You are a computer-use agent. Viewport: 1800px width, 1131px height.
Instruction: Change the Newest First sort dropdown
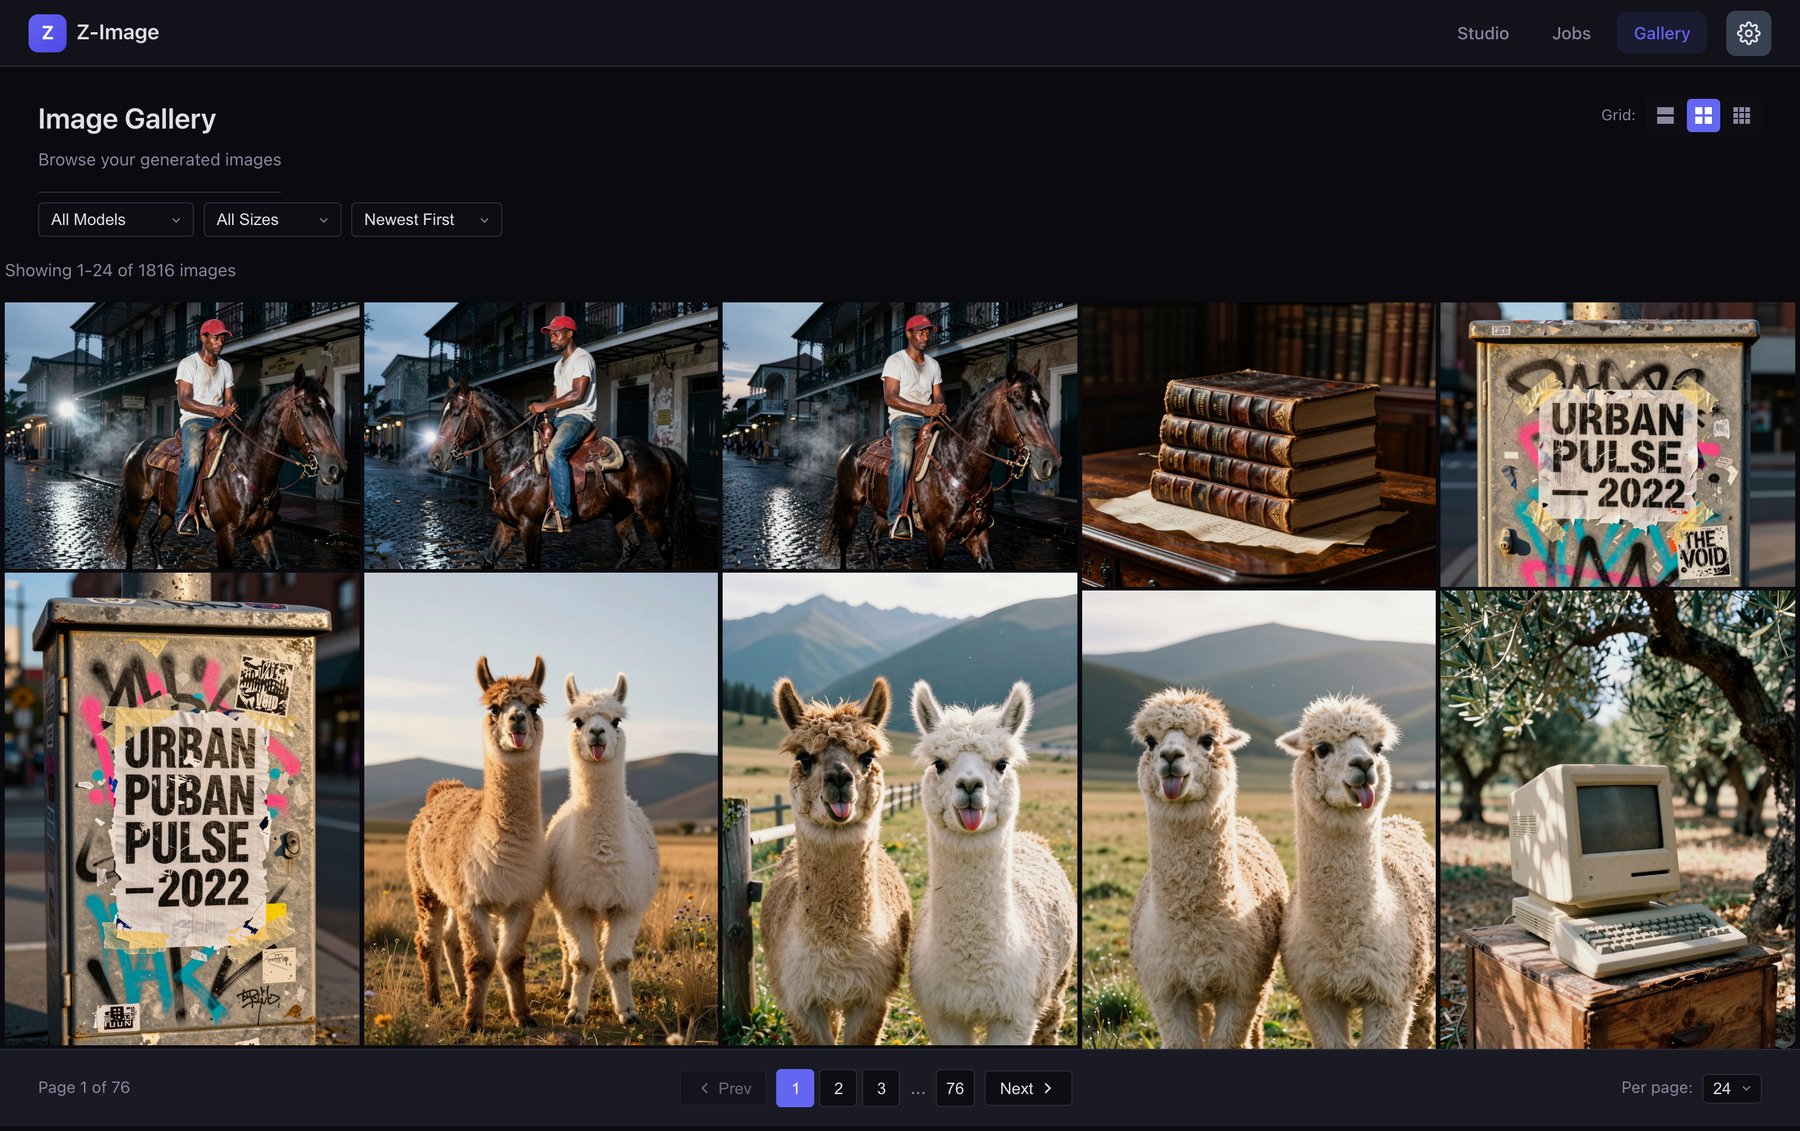point(426,220)
